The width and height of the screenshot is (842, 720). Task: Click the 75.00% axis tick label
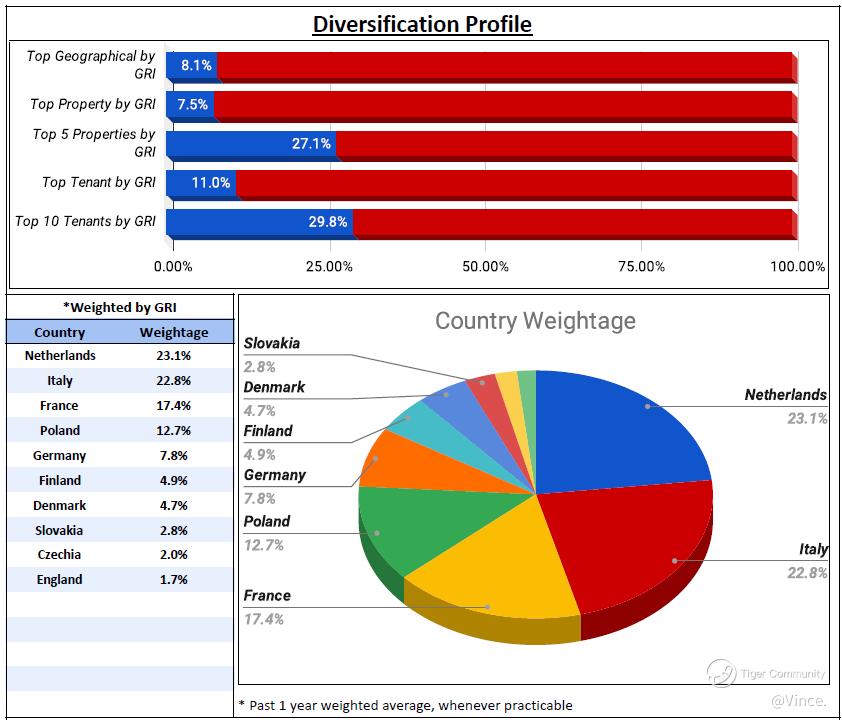click(x=642, y=266)
